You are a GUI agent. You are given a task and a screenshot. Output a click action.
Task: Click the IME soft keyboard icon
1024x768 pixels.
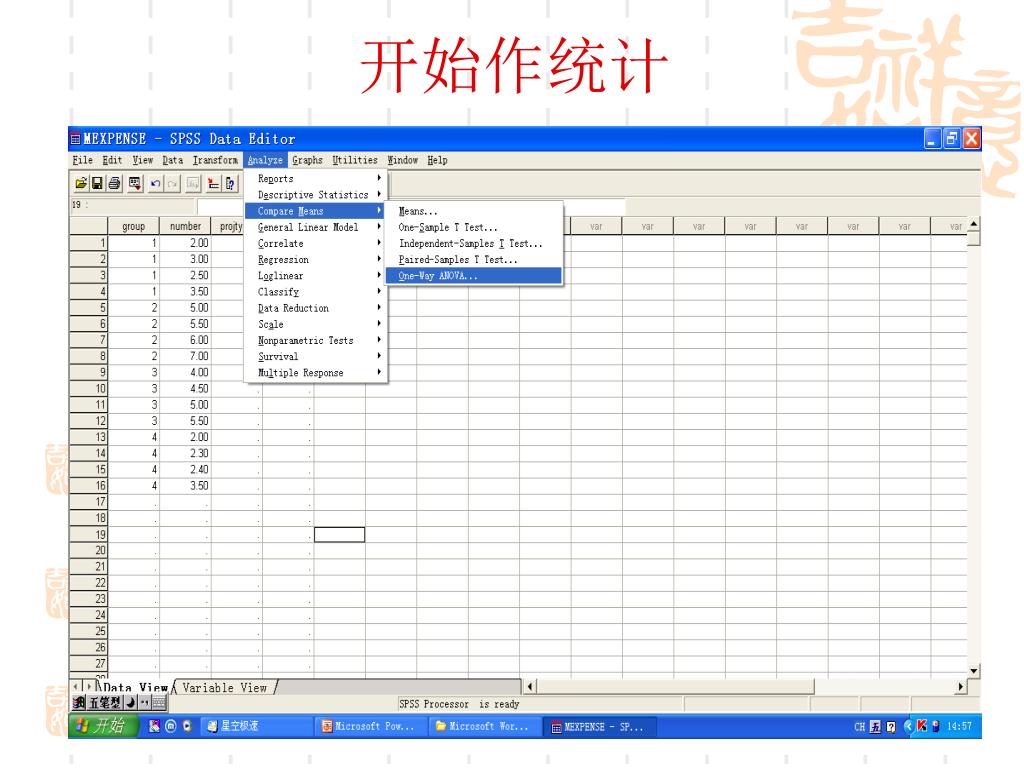tap(159, 703)
